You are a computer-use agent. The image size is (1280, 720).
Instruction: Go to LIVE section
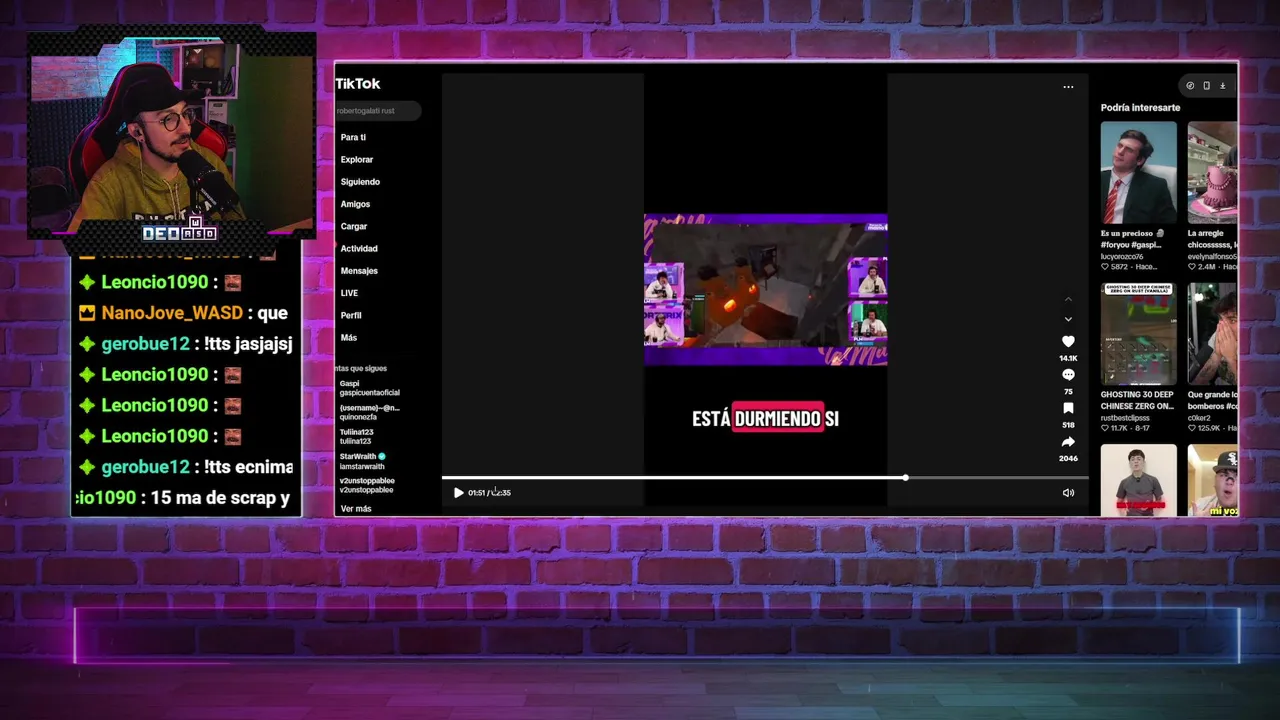click(x=349, y=293)
